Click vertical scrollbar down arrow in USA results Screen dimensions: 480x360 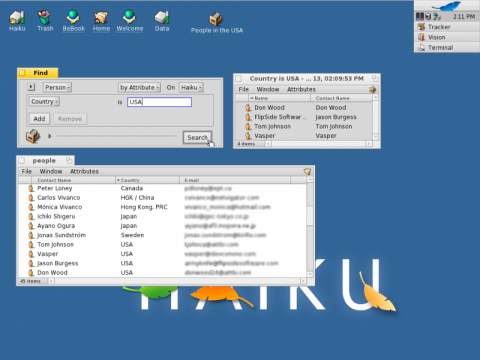(376, 137)
